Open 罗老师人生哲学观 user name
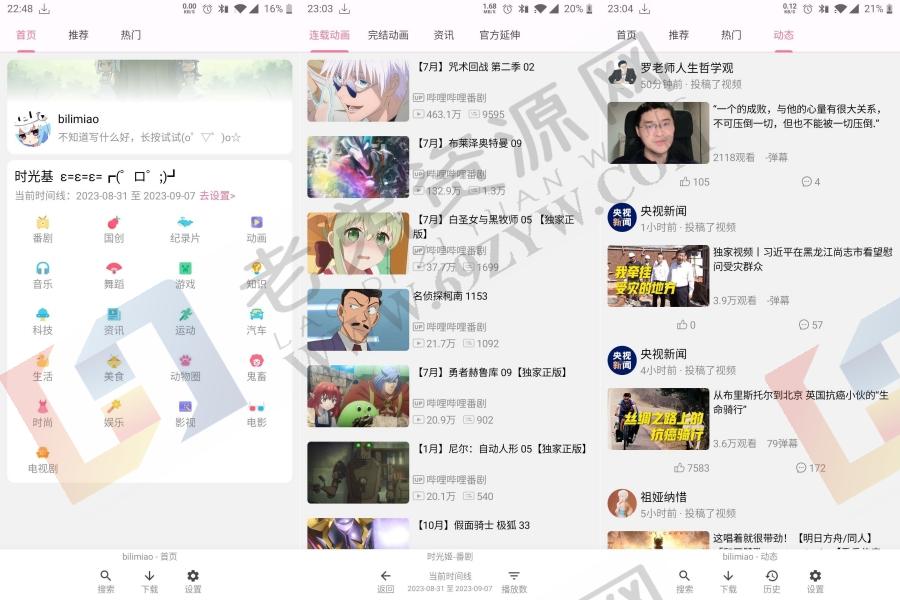 686,68
